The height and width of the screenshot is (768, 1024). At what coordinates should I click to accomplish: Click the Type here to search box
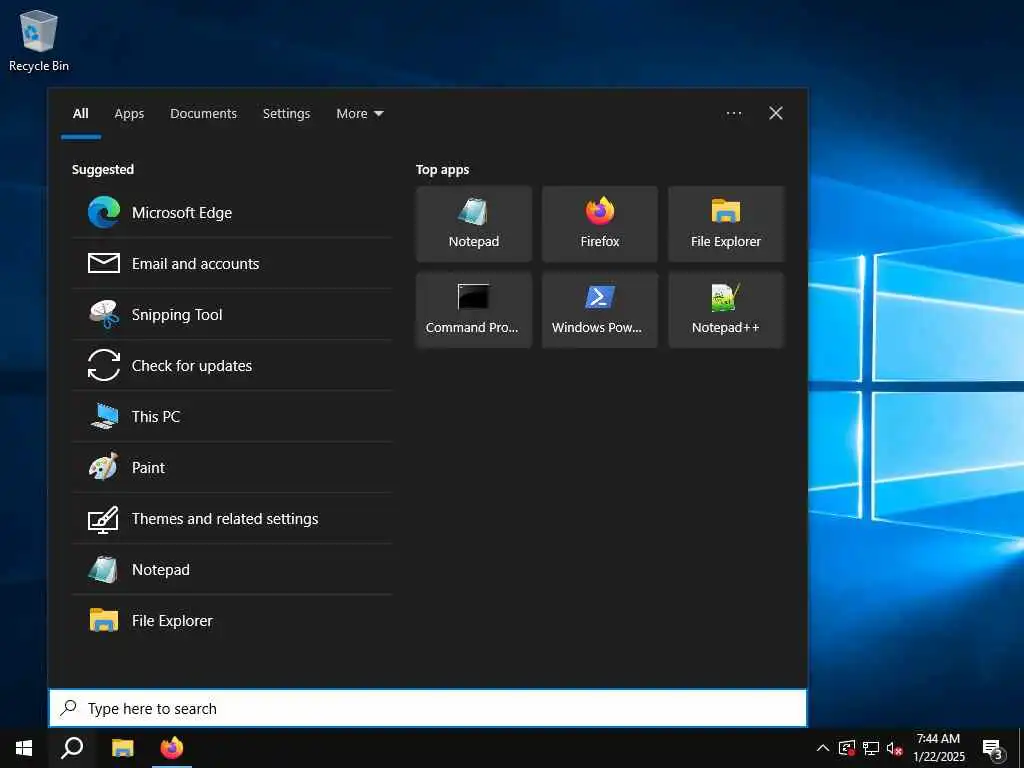(x=428, y=708)
